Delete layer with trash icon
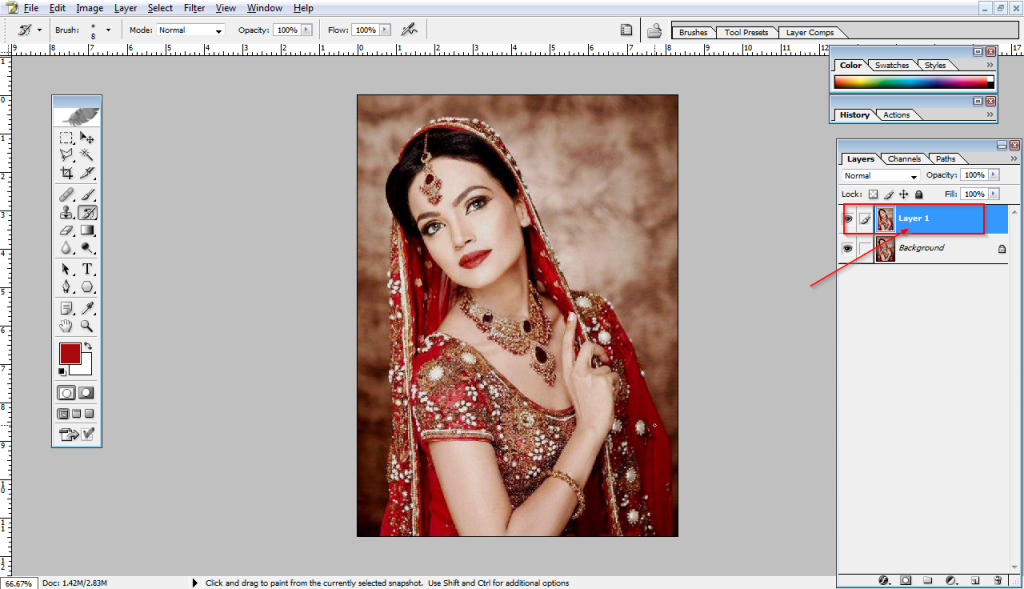 click(x=997, y=580)
